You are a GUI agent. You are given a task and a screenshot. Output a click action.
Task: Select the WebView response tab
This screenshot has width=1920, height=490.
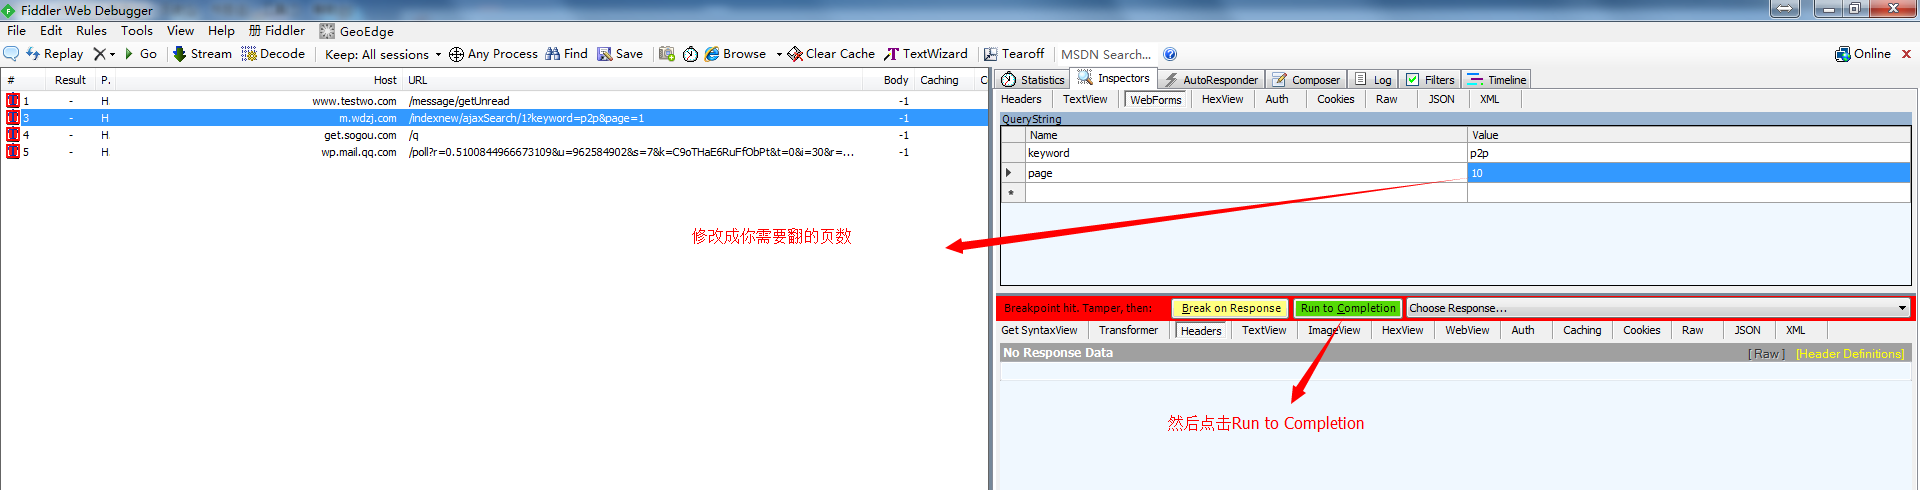[x=1467, y=330]
